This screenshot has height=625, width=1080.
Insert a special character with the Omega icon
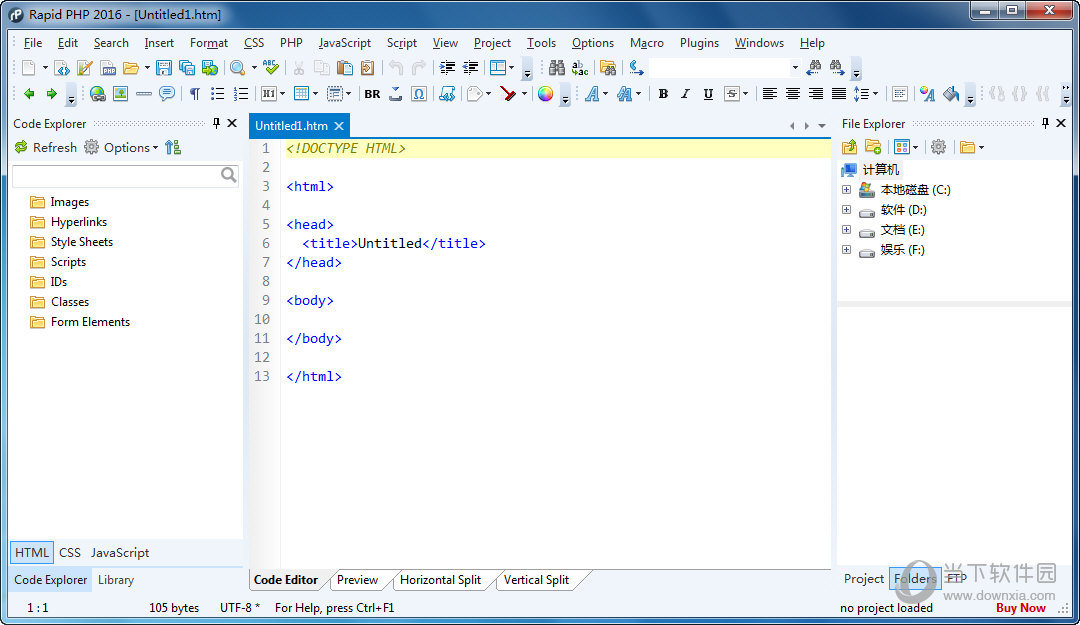[419, 94]
